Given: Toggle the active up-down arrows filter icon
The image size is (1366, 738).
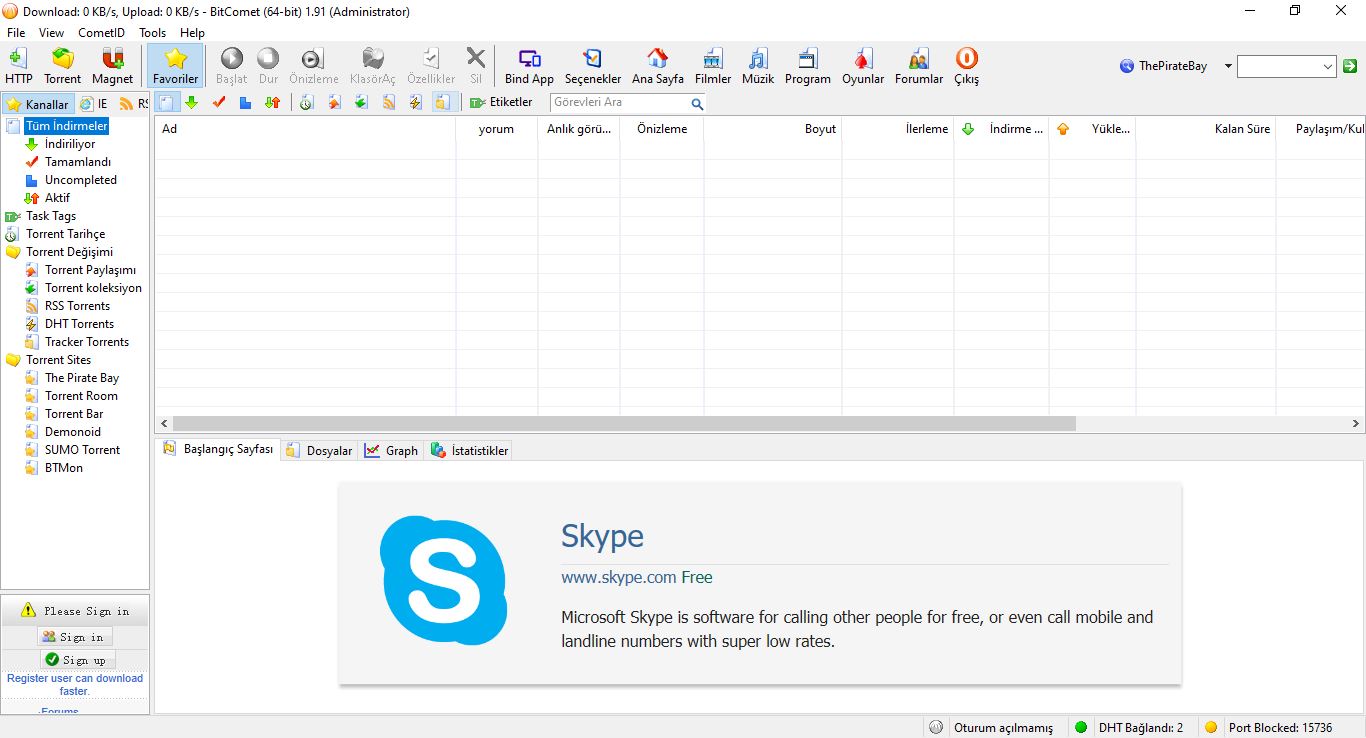Looking at the screenshot, I should [x=272, y=102].
